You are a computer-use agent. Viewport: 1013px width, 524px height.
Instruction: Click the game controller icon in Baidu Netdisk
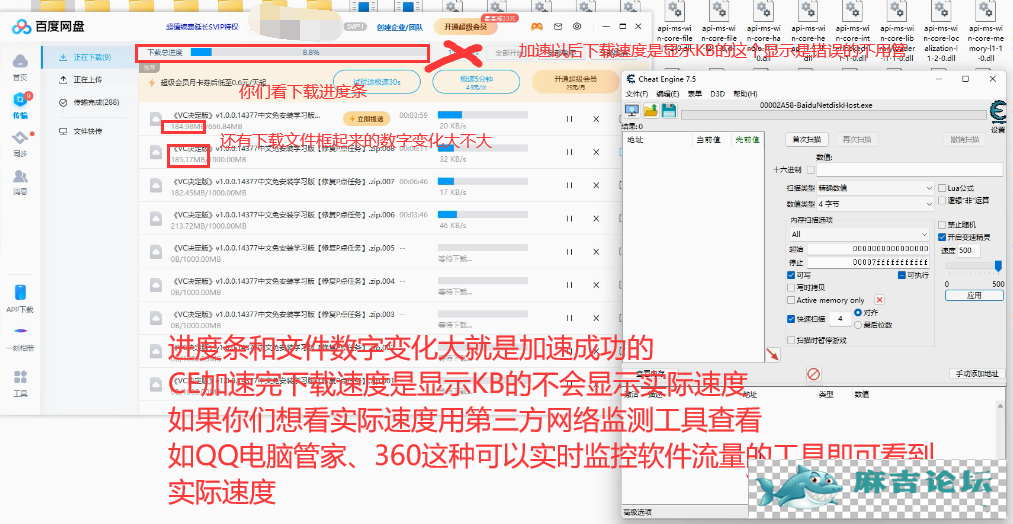click(536, 26)
